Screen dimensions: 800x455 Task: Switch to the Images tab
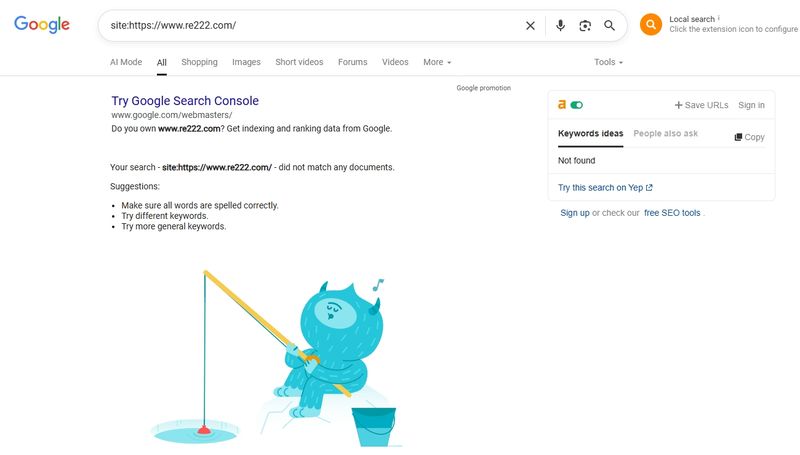246,62
